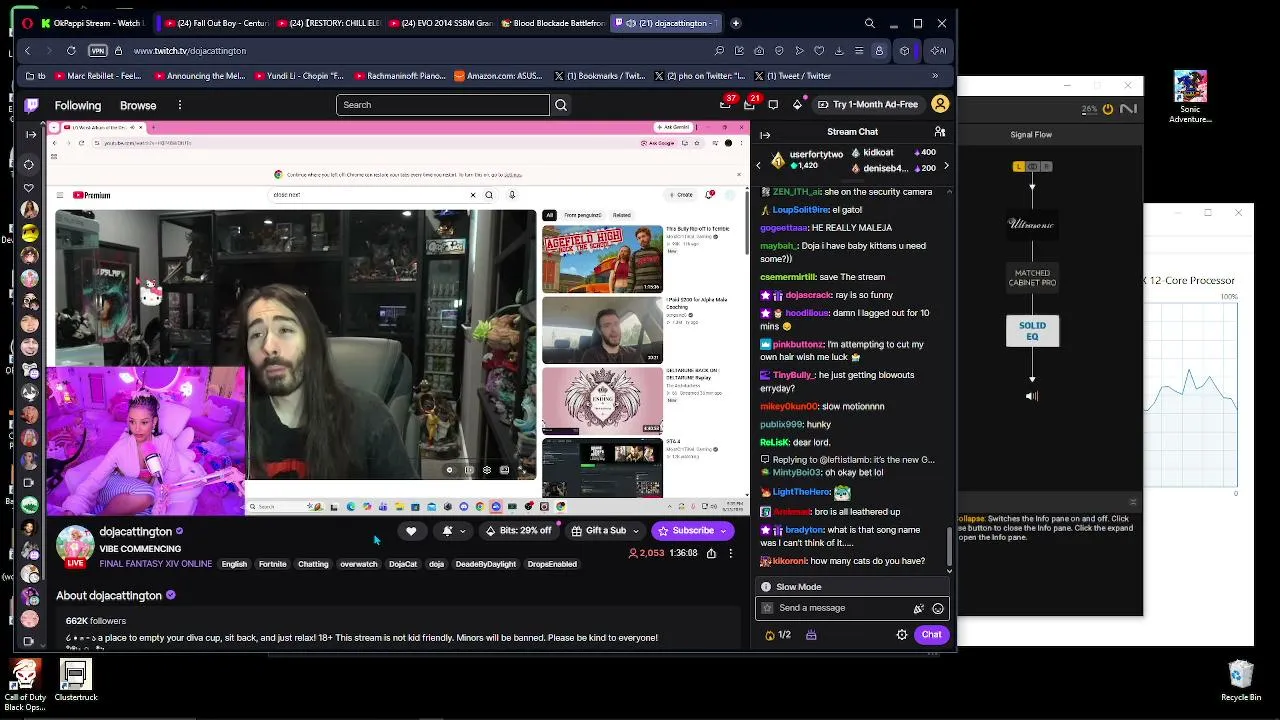The width and height of the screenshot is (1280, 720).
Task: Reload the Twitch page in Opera
Action: coord(71,51)
